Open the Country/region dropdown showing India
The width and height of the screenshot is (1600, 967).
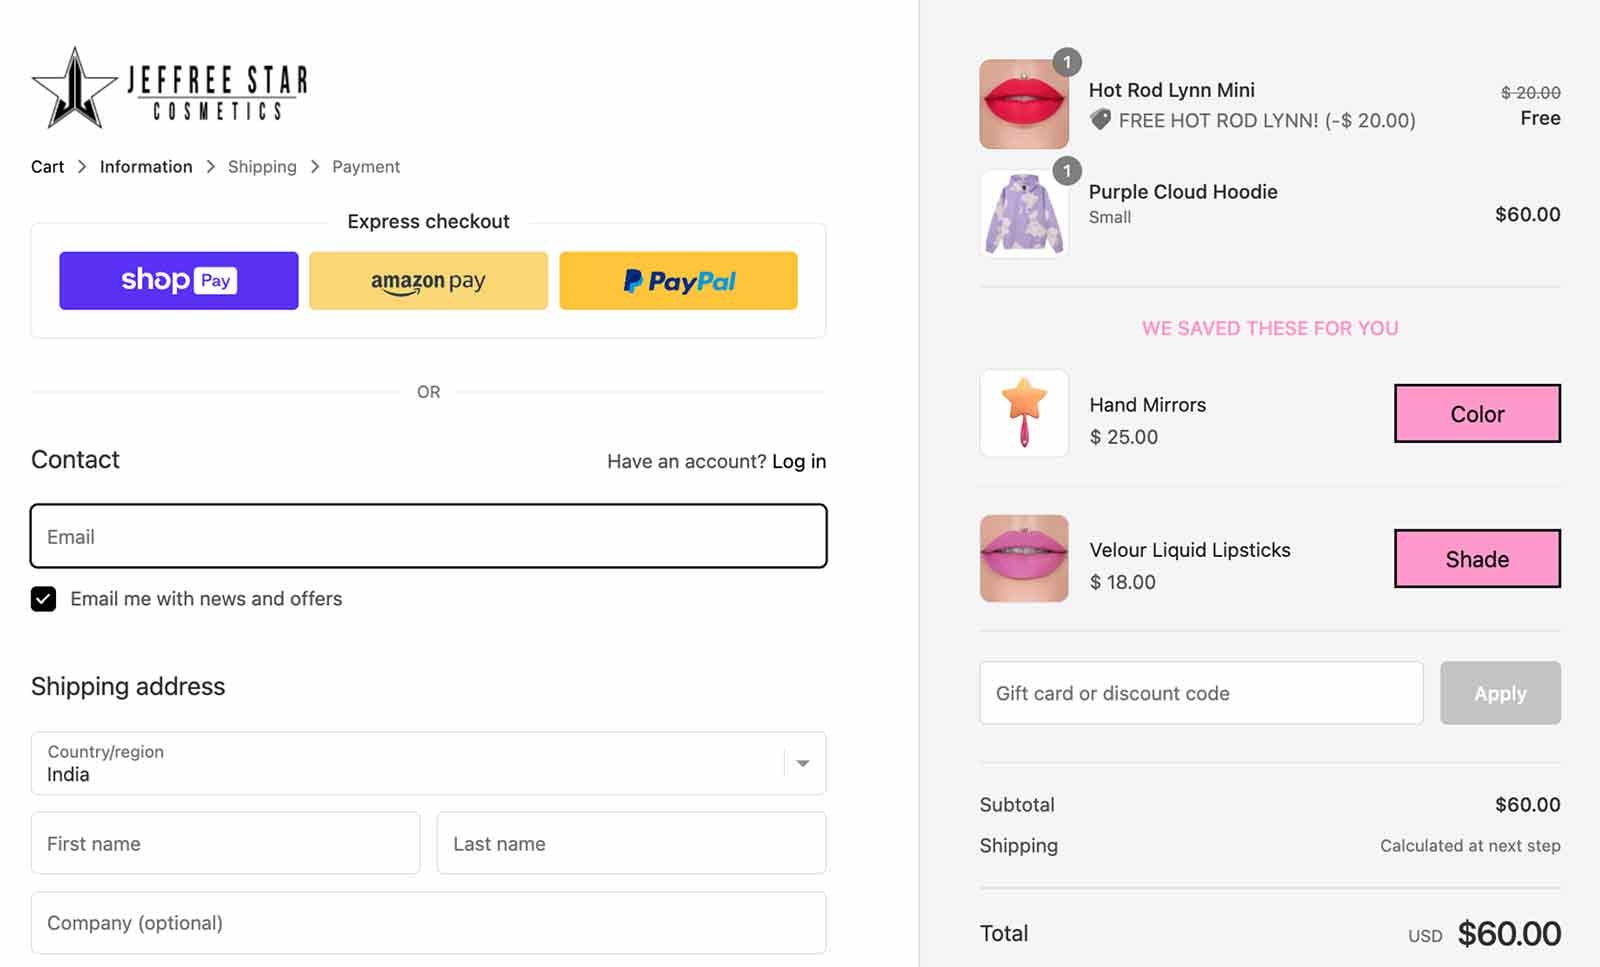[x=428, y=763]
